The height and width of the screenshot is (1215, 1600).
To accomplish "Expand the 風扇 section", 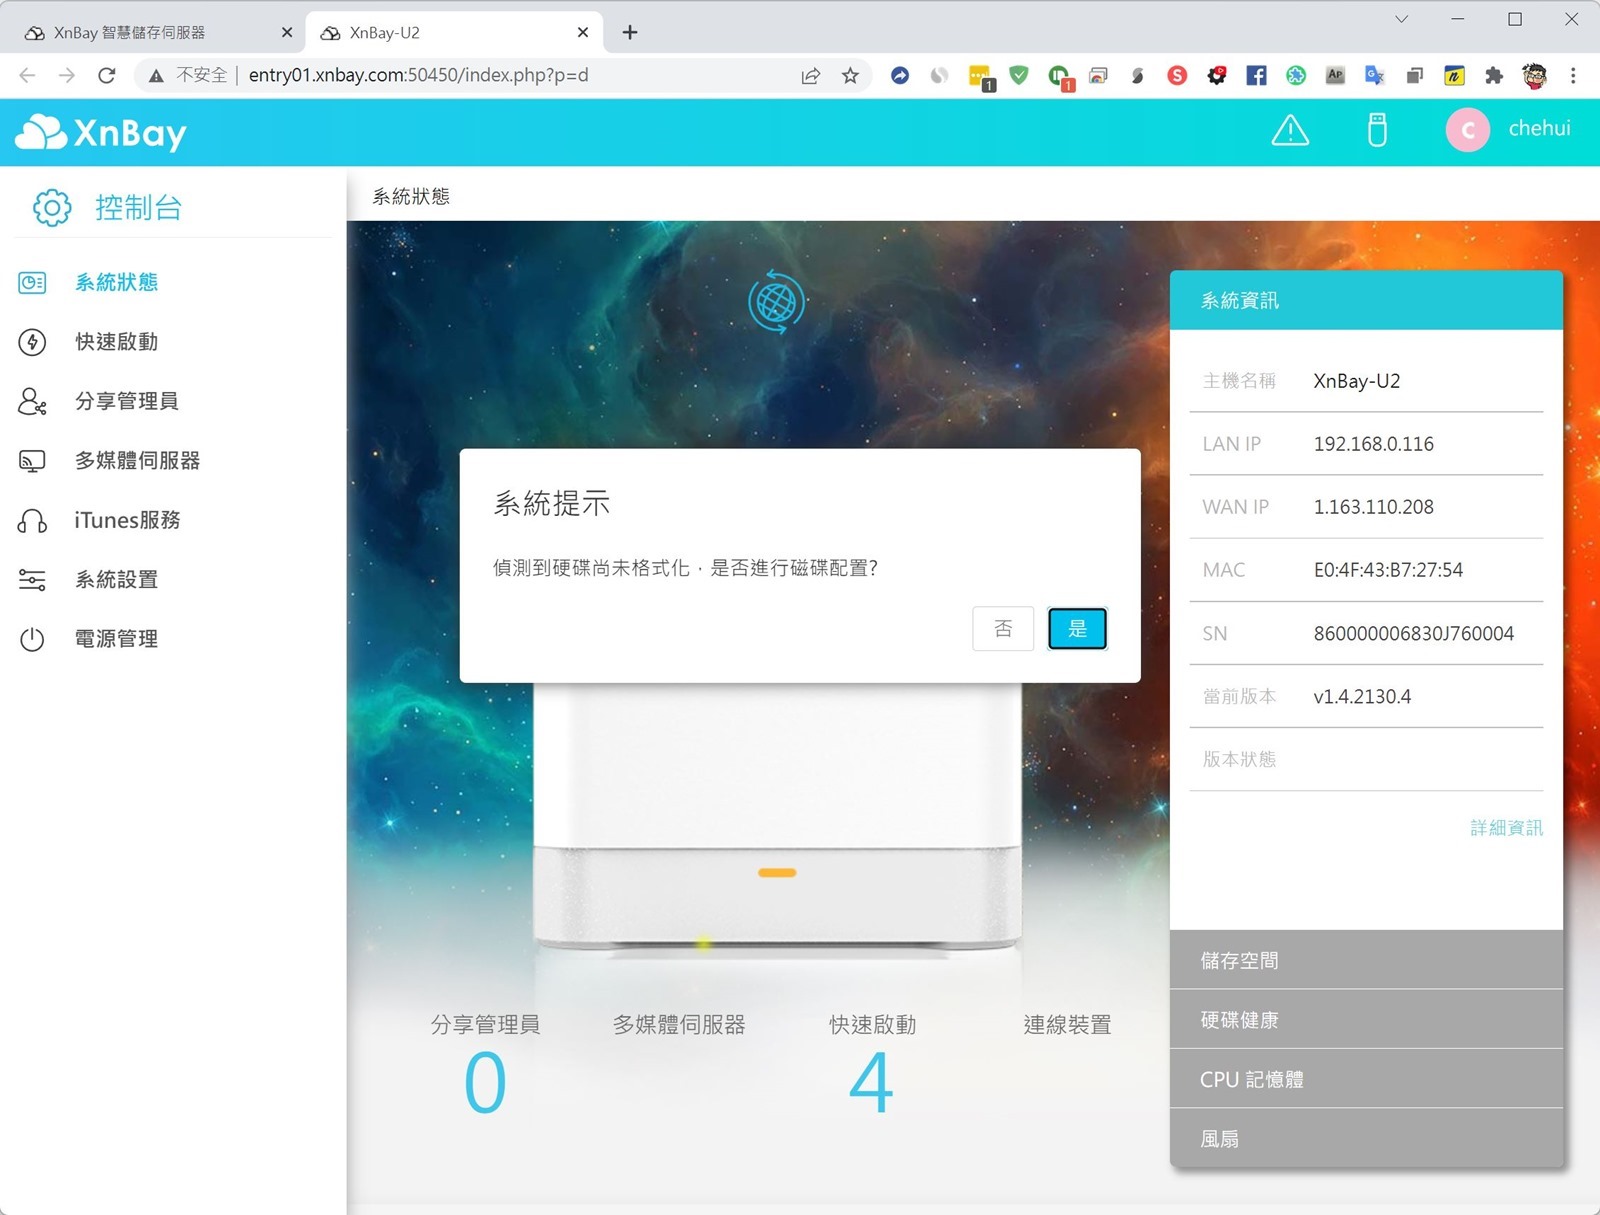I will click(x=1366, y=1139).
